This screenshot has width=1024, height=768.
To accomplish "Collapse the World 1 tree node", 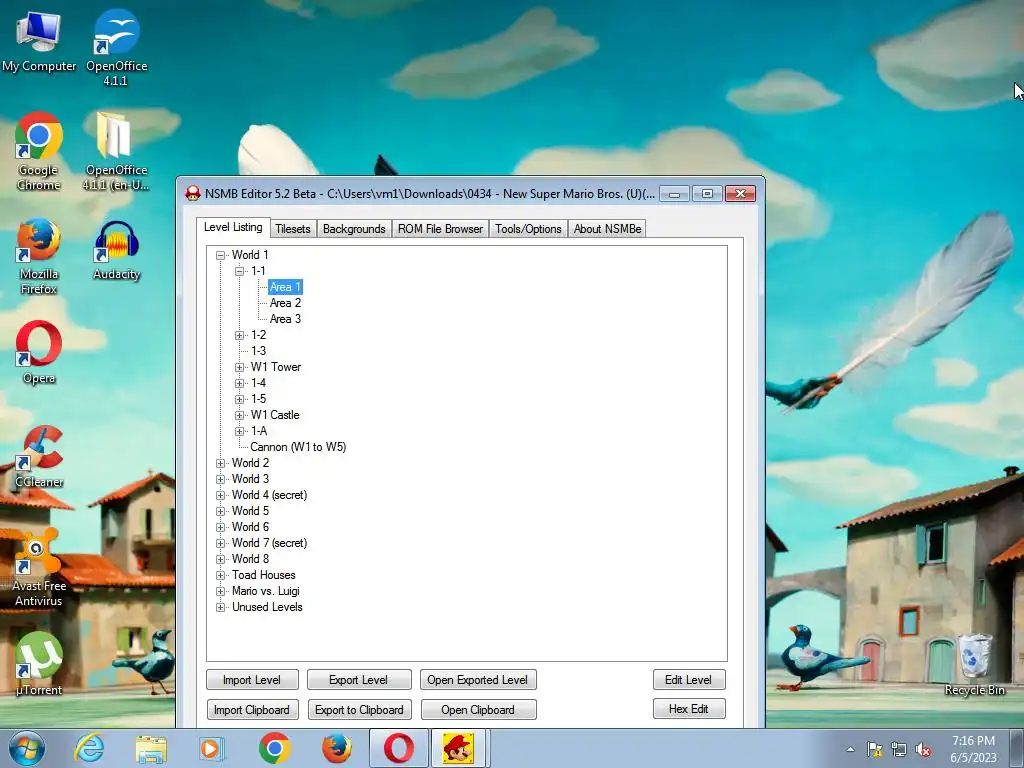I will (221, 255).
